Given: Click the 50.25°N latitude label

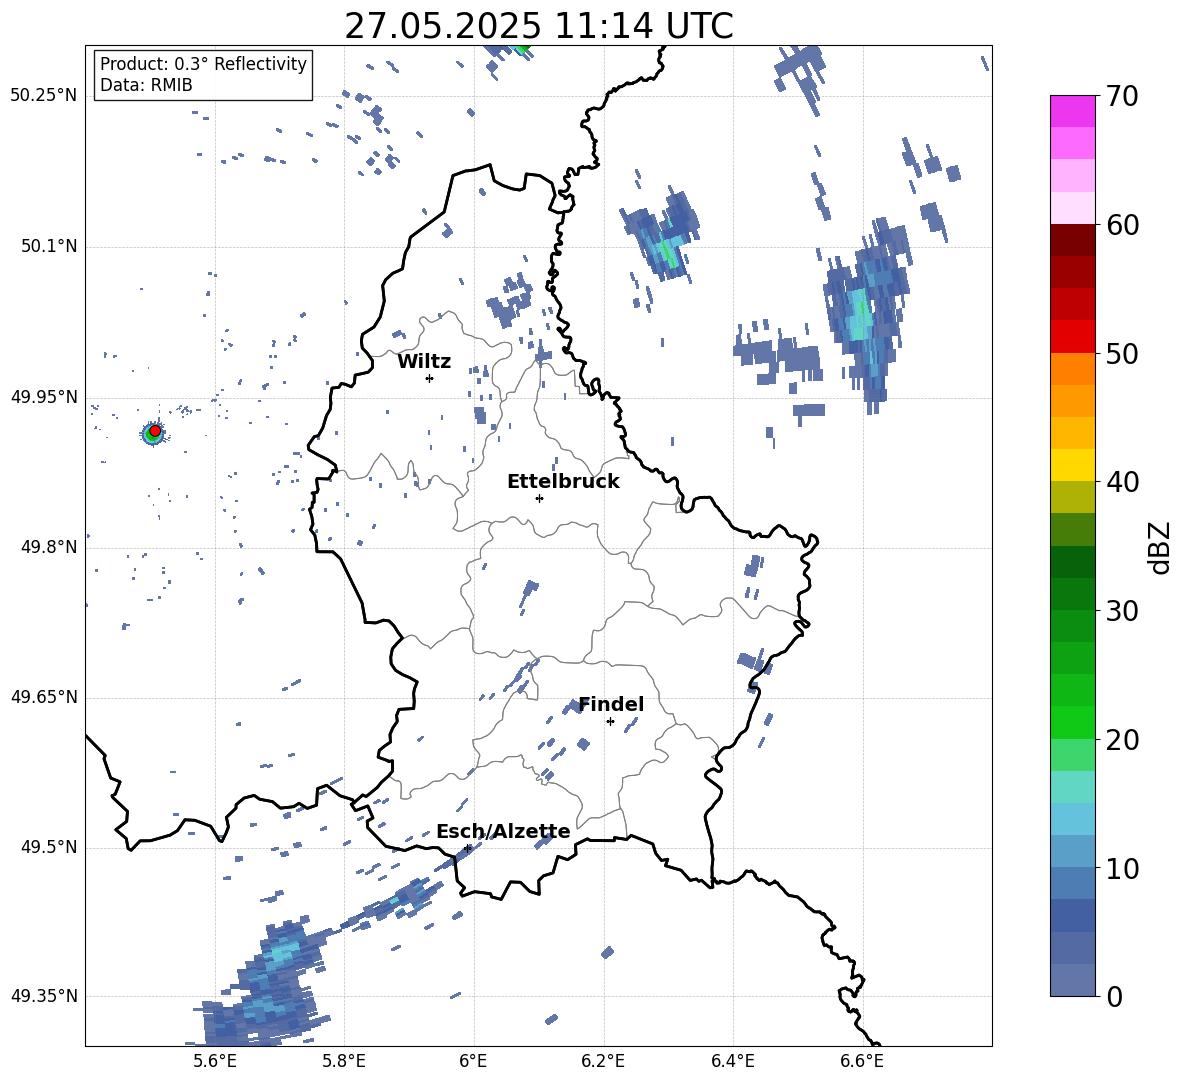Looking at the screenshot, I should pyautogui.click(x=43, y=96).
